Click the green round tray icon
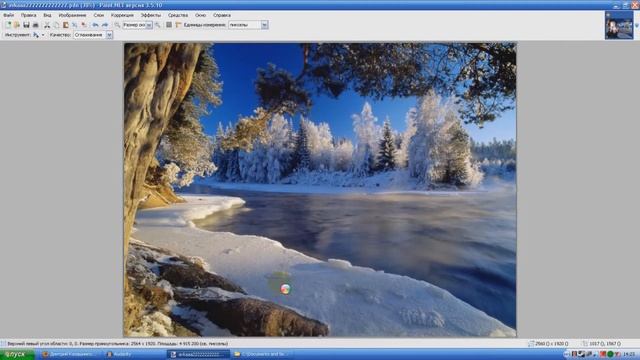 pyautogui.click(x=610, y=354)
